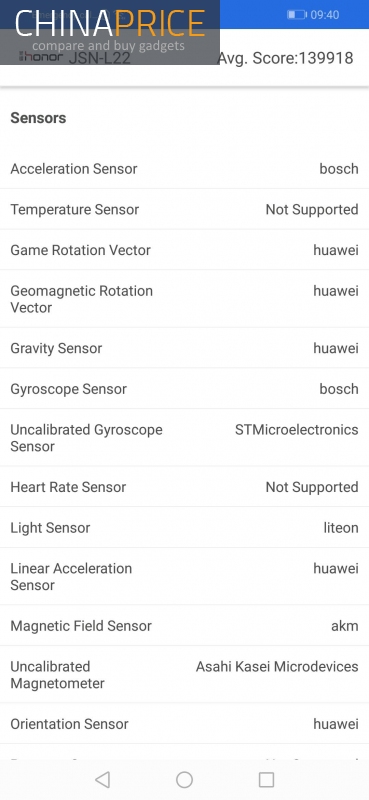Select the Gravity Sensor row
369x800 pixels.
click(x=184, y=348)
